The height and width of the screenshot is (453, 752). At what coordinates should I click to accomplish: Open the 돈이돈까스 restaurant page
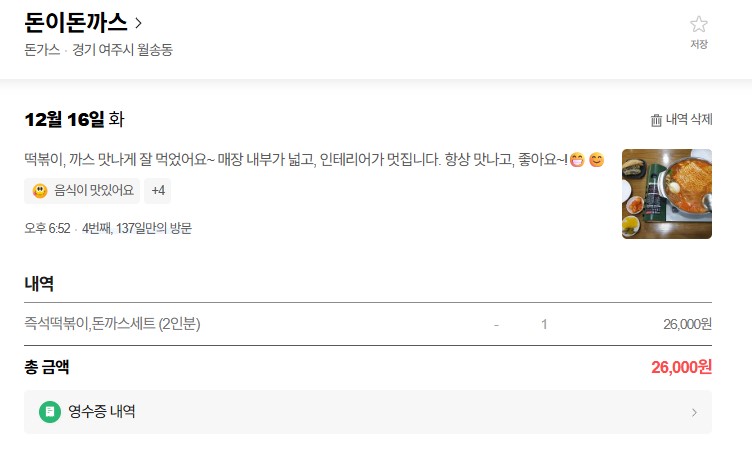pos(76,22)
